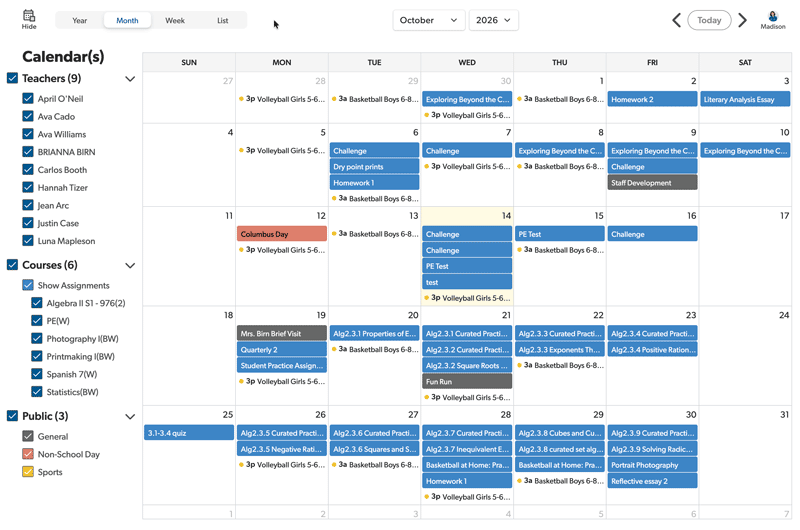
Task: Switch to List view
Action: [x=222, y=20]
